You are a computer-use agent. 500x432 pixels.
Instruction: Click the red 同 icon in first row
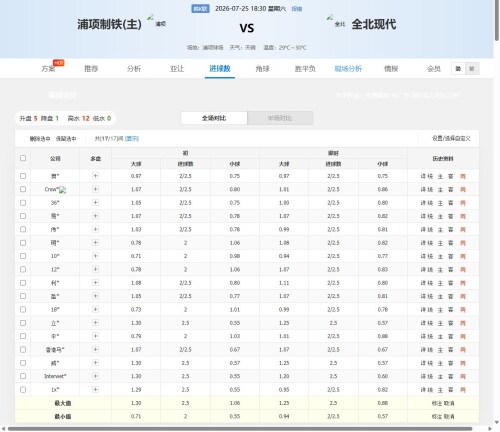click(x=463, y=176)
